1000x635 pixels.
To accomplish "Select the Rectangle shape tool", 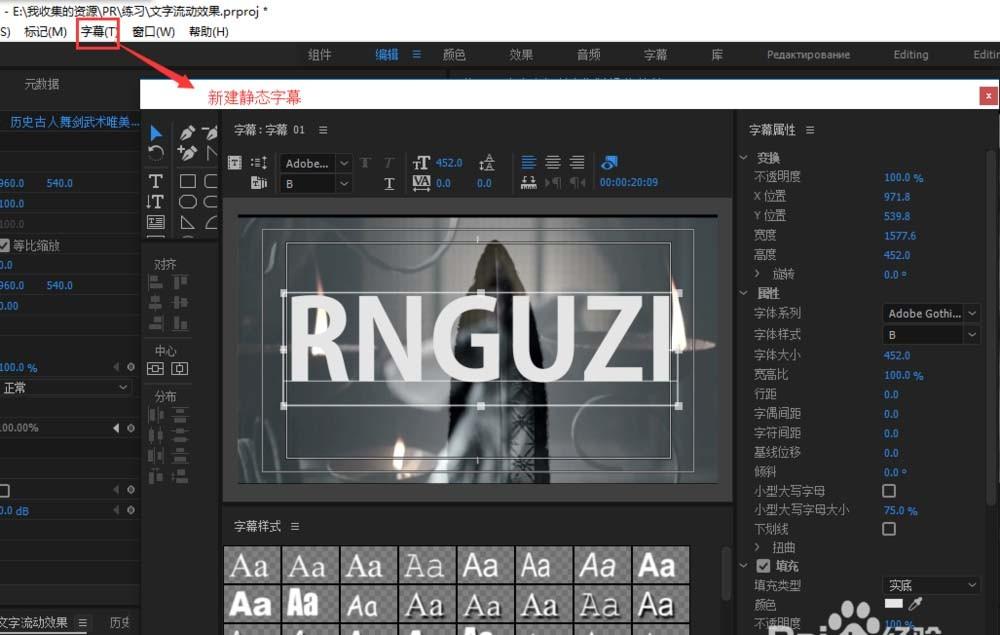I will tap(186, 180).
